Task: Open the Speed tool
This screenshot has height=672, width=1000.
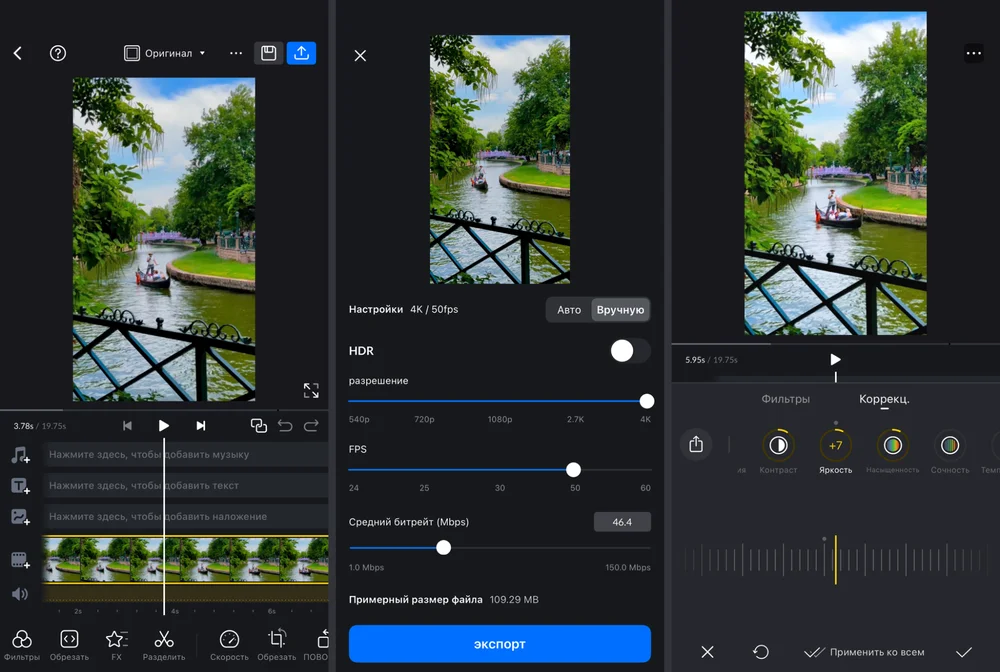Action: (x=229, y=644)
